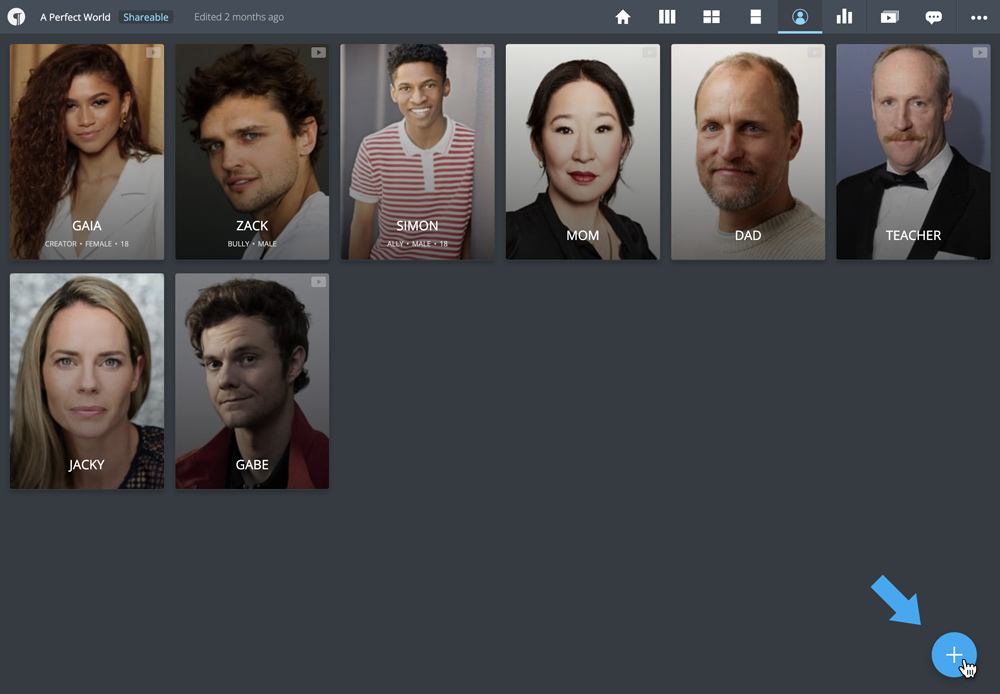Open SIMON's character card

pos(417,151)
